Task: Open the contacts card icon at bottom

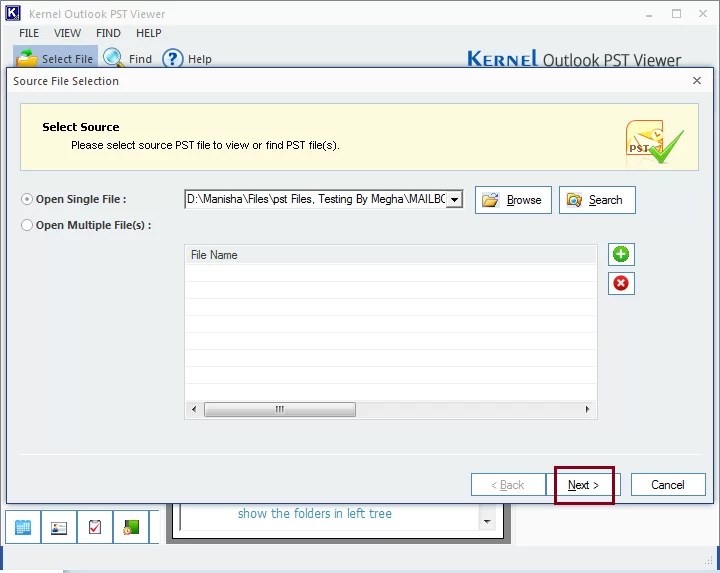Action: coord(59,528)
